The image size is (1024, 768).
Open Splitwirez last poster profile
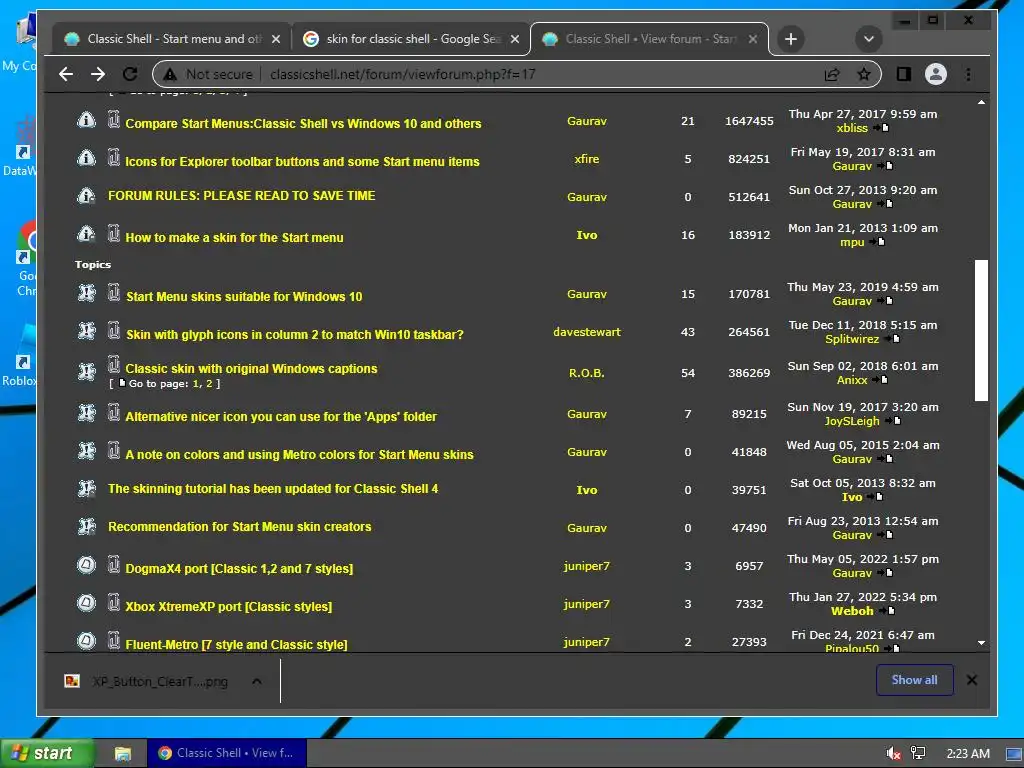tap(852, 339)
